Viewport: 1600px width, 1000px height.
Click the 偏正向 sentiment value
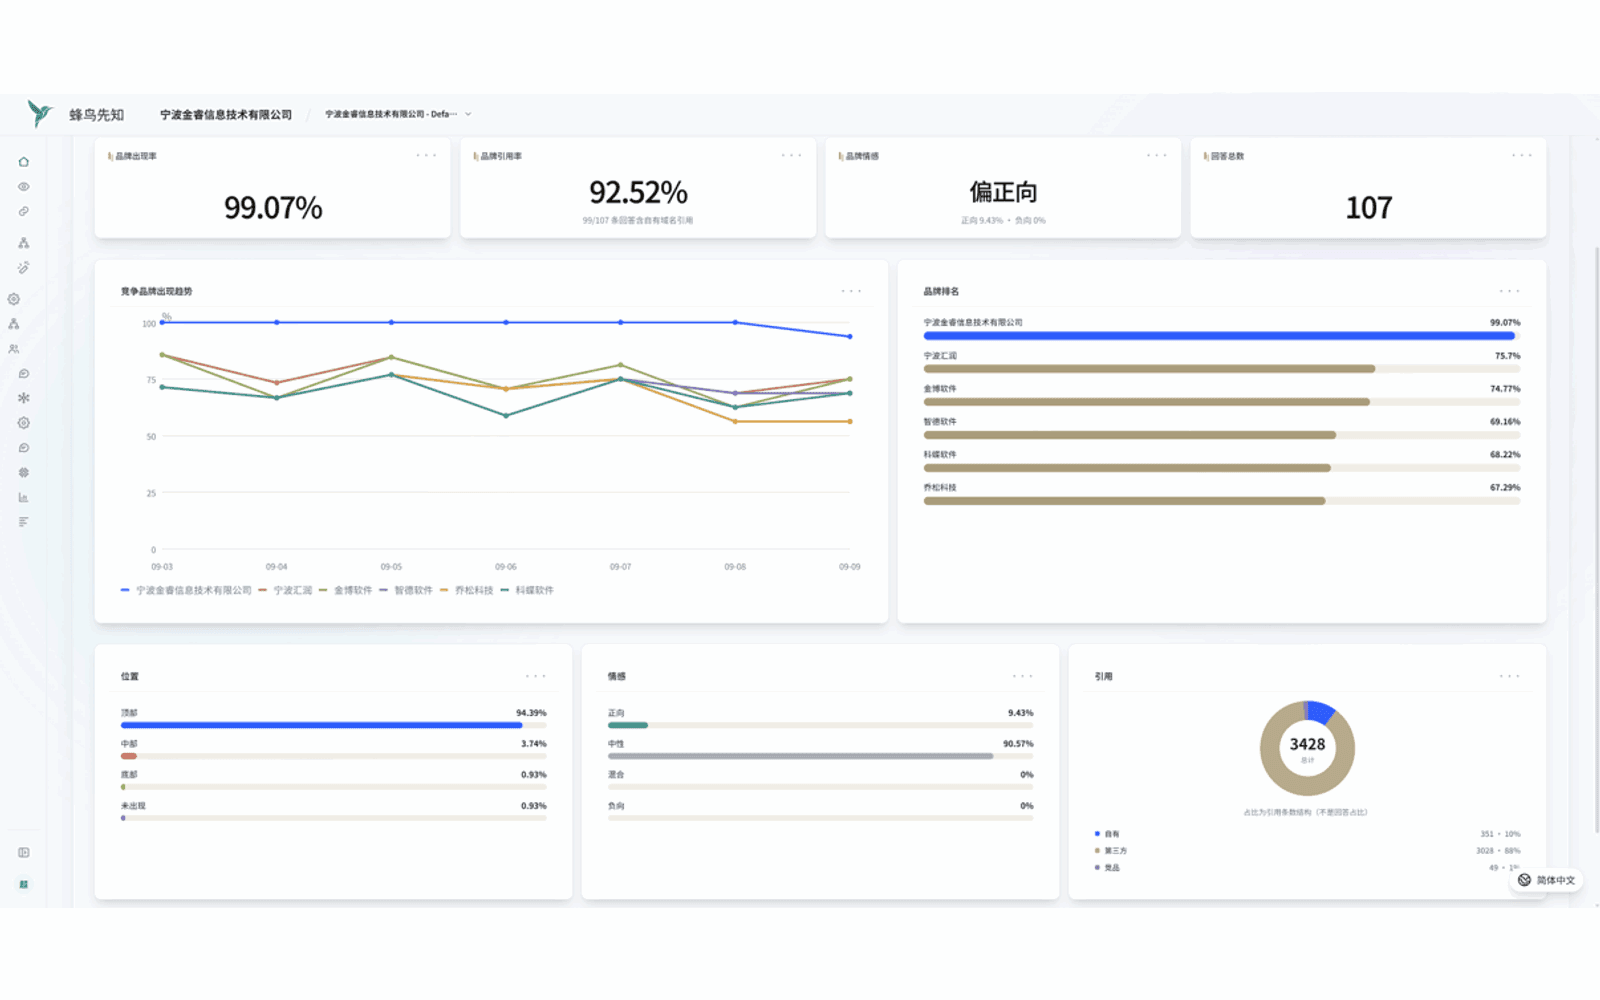1003,192
